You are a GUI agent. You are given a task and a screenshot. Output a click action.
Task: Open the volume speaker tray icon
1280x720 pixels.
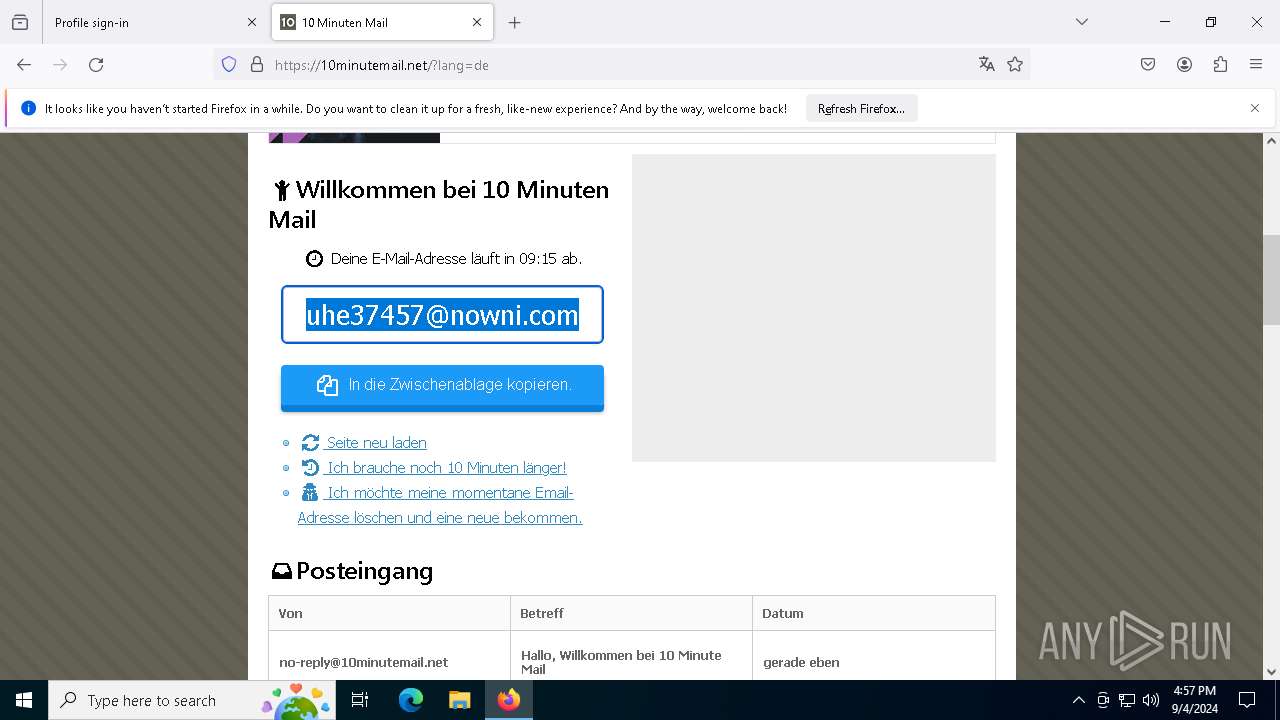coord(1151,700)
